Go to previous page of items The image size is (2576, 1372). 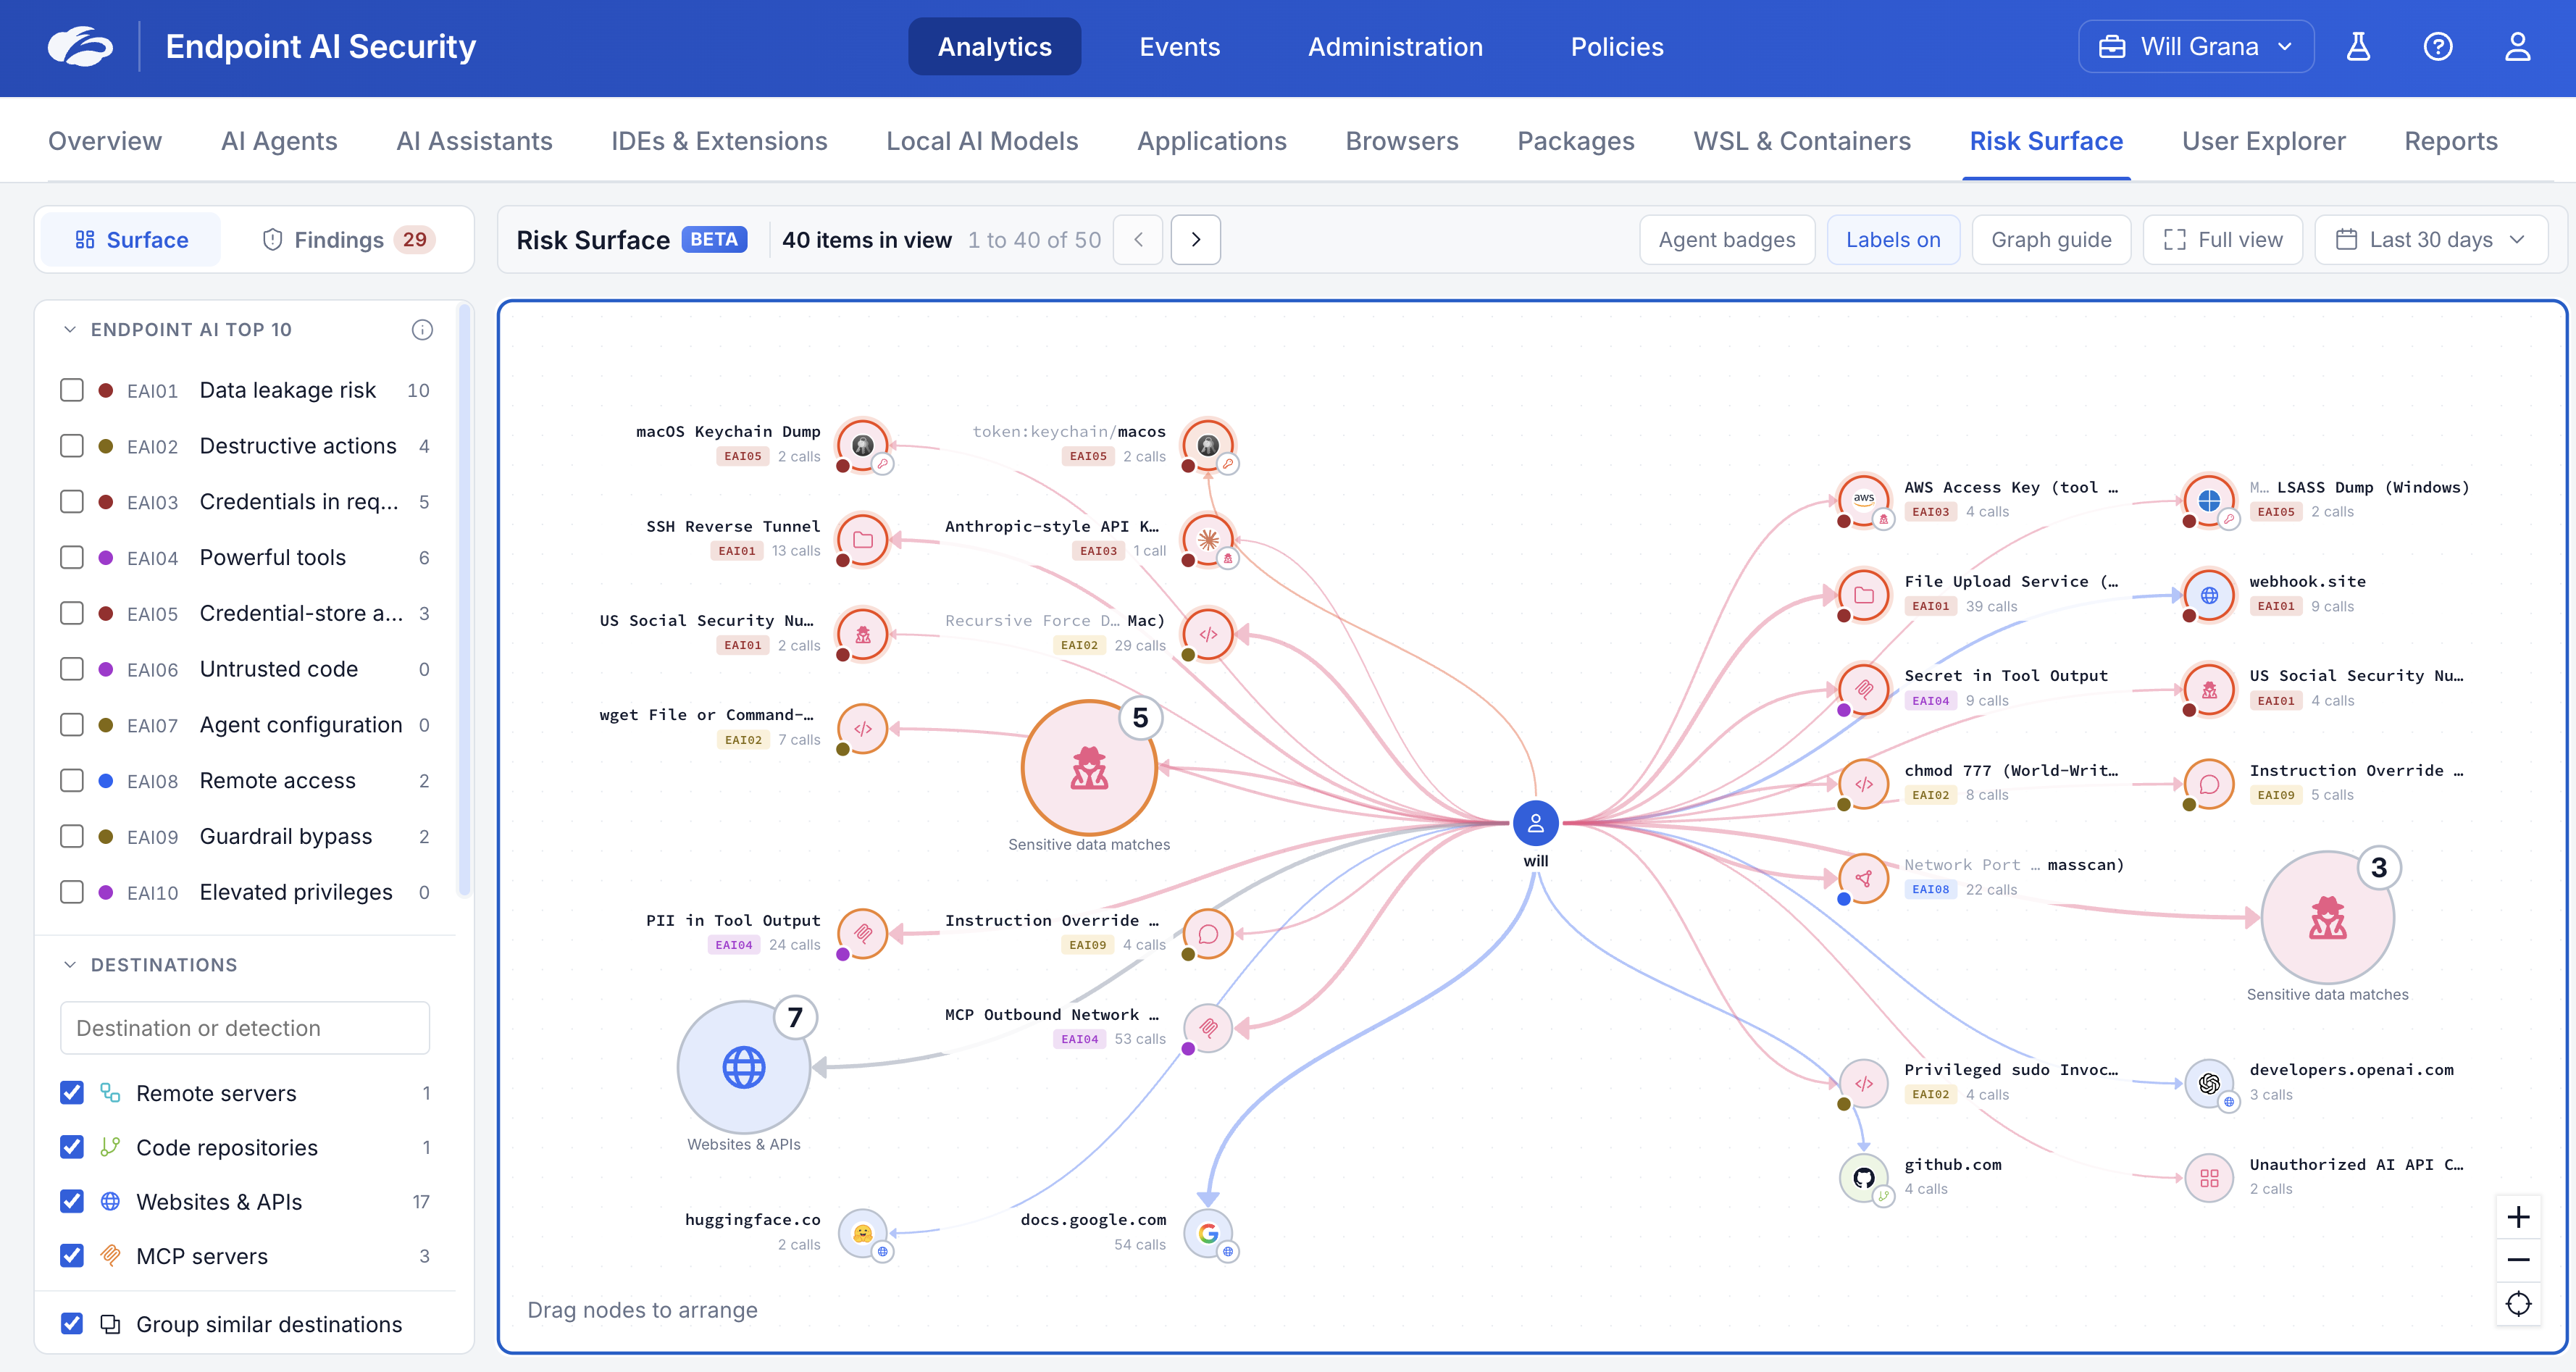click(x=1138, y=240)
